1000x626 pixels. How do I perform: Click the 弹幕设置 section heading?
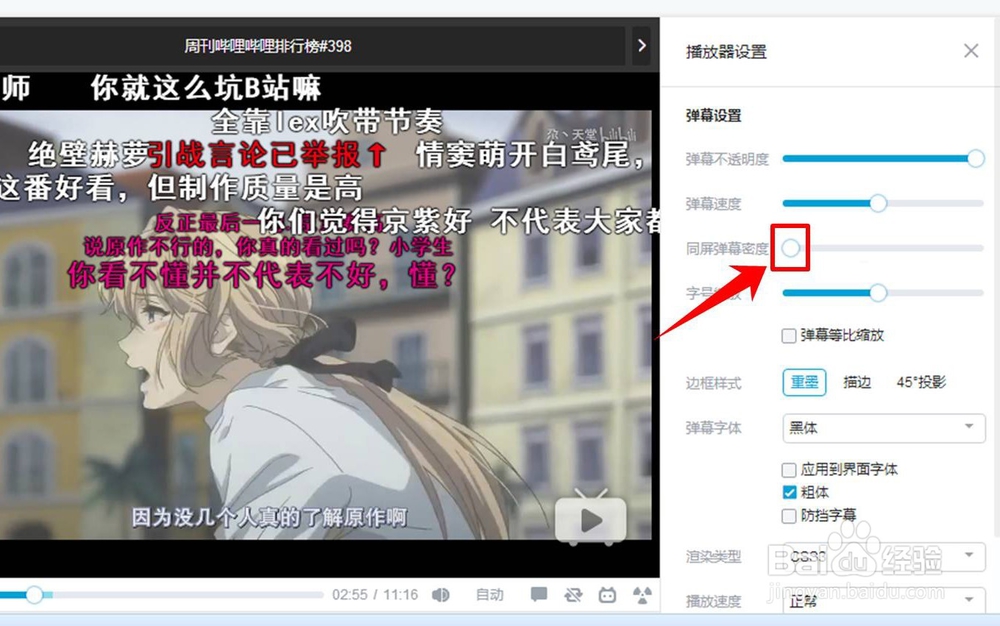click(x=714, y=115)
